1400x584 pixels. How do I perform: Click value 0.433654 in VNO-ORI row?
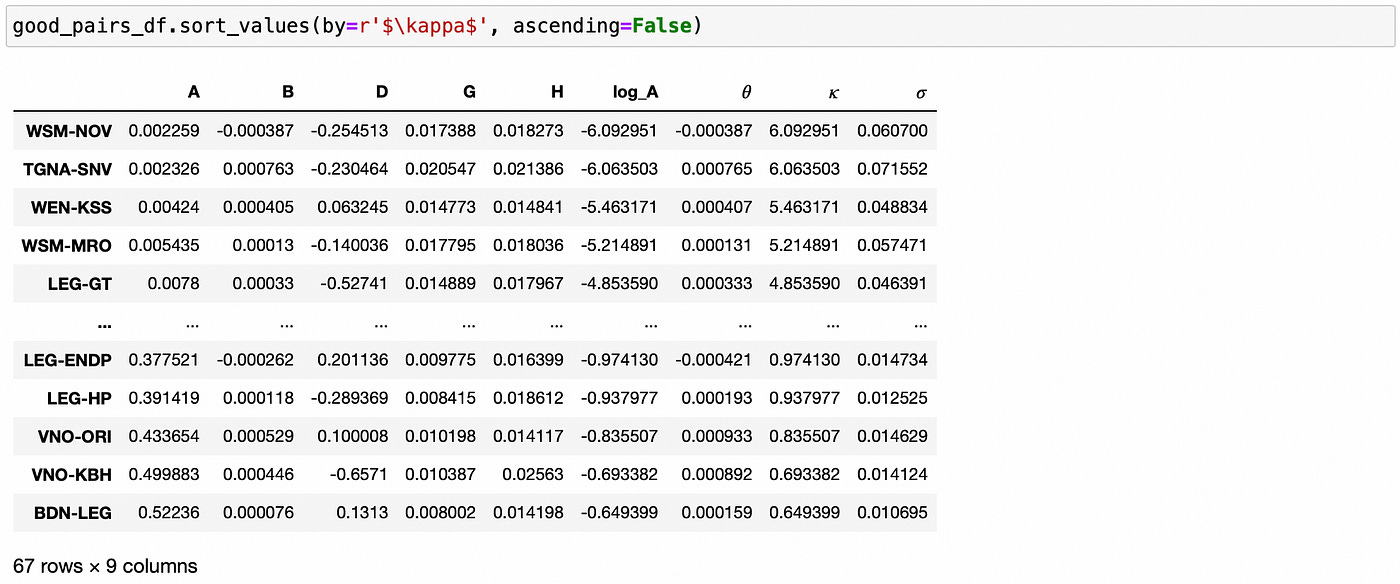point(164,436)
